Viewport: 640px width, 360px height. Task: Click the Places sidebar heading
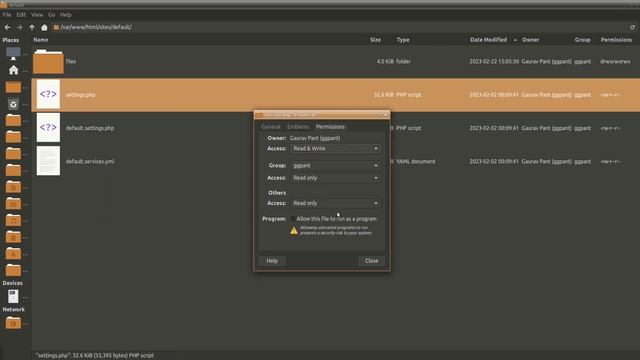11,40
